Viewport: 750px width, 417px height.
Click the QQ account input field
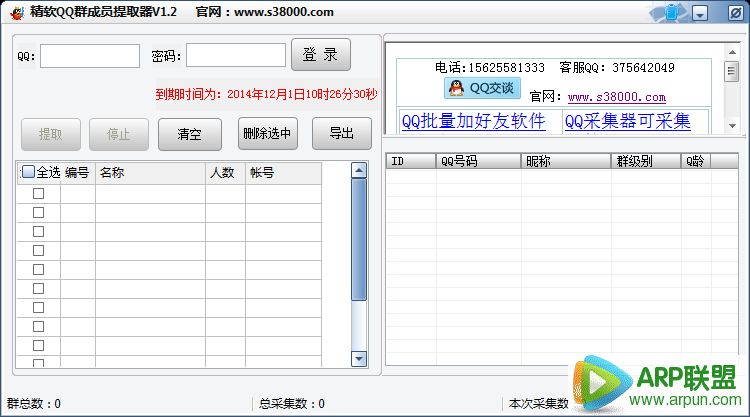(90, 56)
